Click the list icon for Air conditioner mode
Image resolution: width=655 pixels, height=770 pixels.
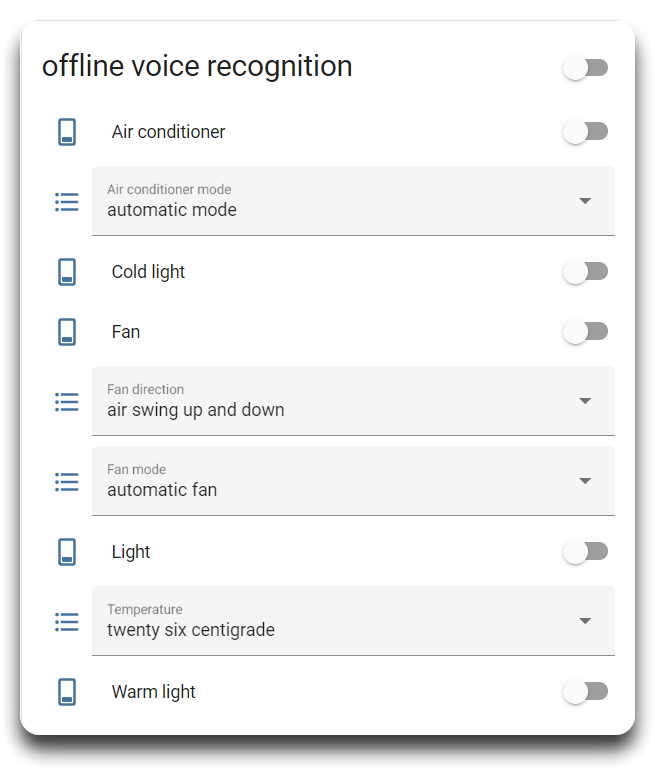click(67, 202)
